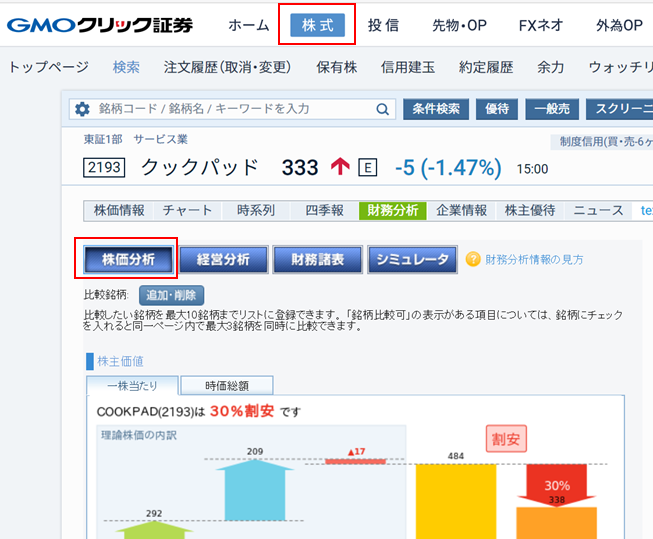Select the 時価総額 tab
Image resolution: width=653 pixels, height=539 pixels.
click(227, 386)
